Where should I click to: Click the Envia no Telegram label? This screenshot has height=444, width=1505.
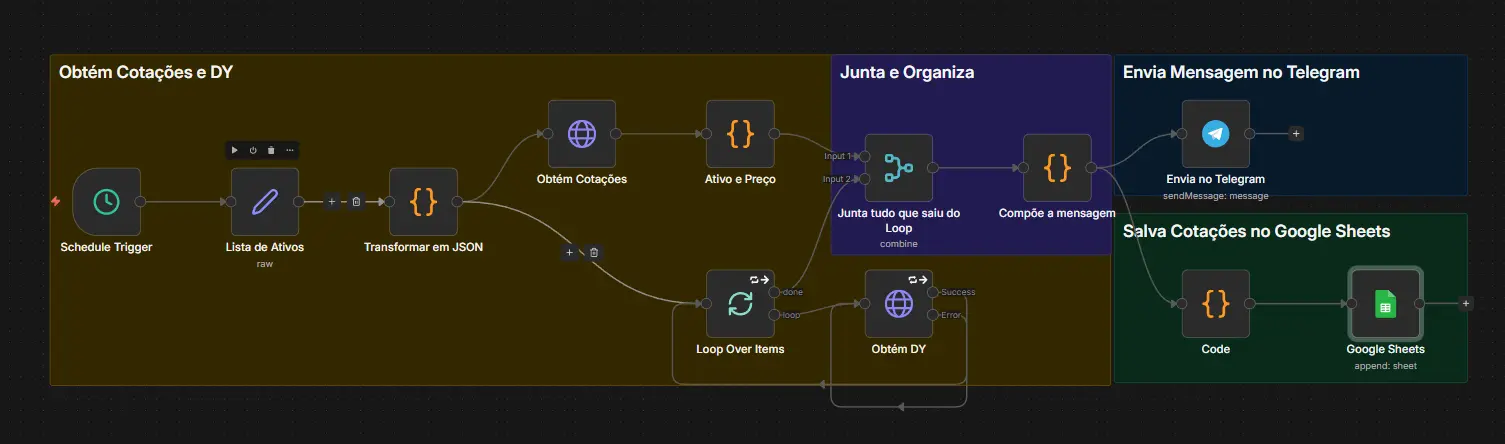[1215, 179]
